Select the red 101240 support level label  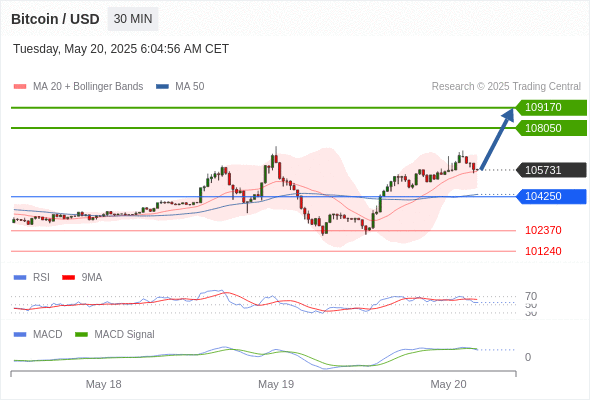pyautogui.click(x=543, y=251)
